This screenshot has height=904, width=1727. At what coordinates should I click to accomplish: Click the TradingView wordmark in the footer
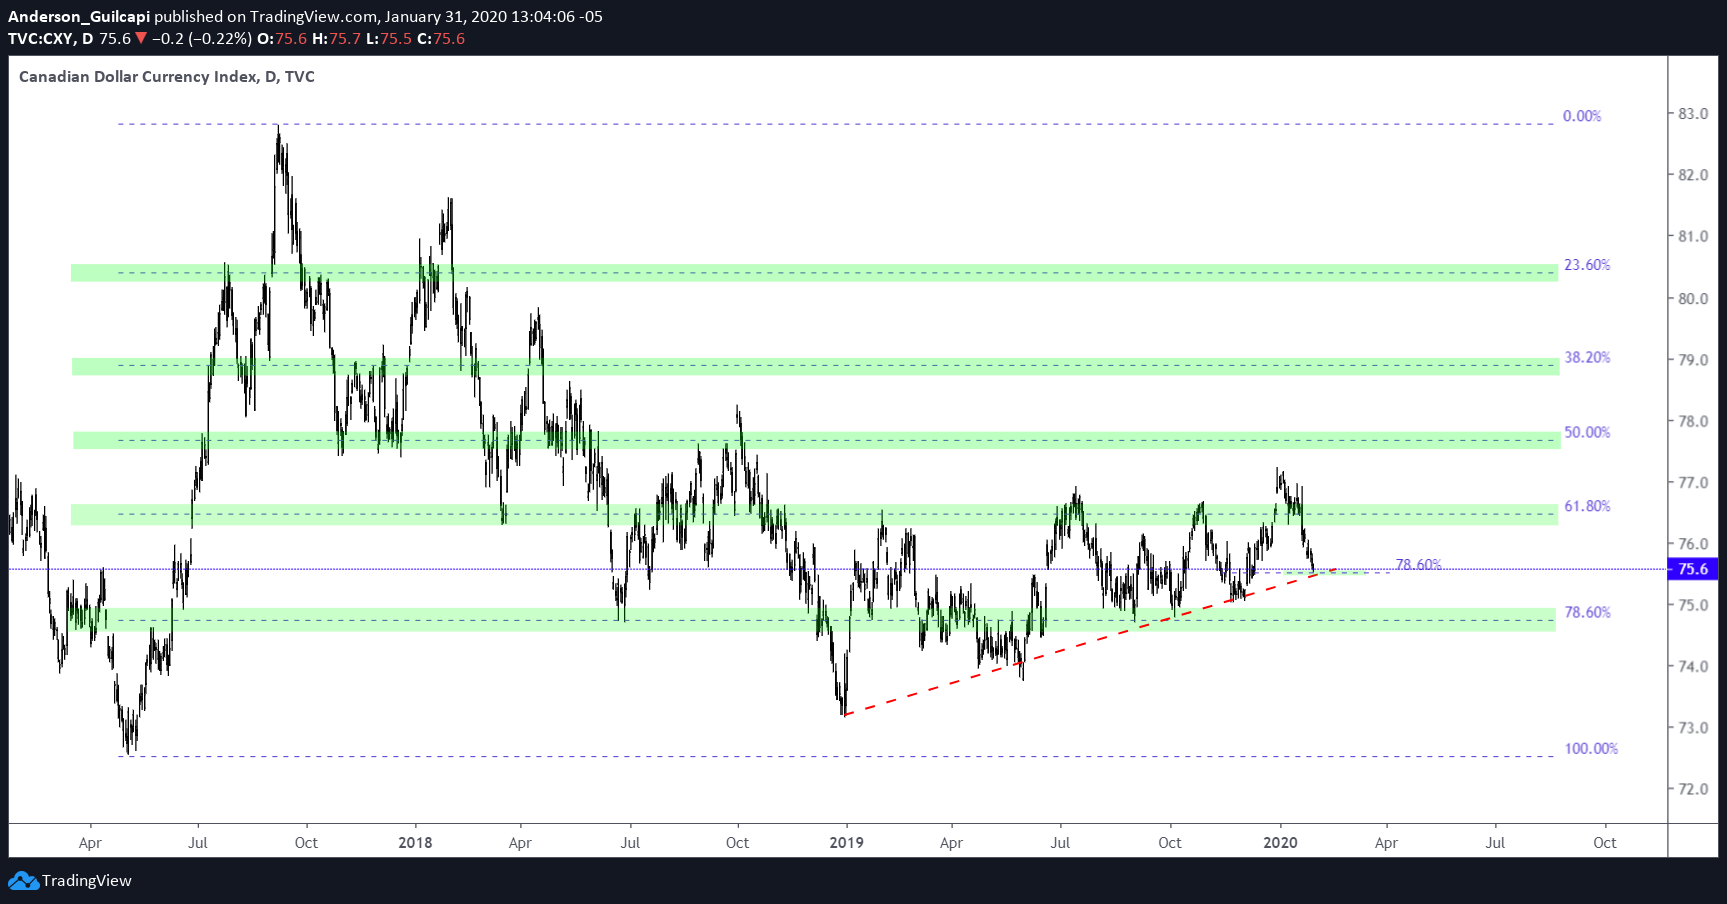tap(87, 881)
